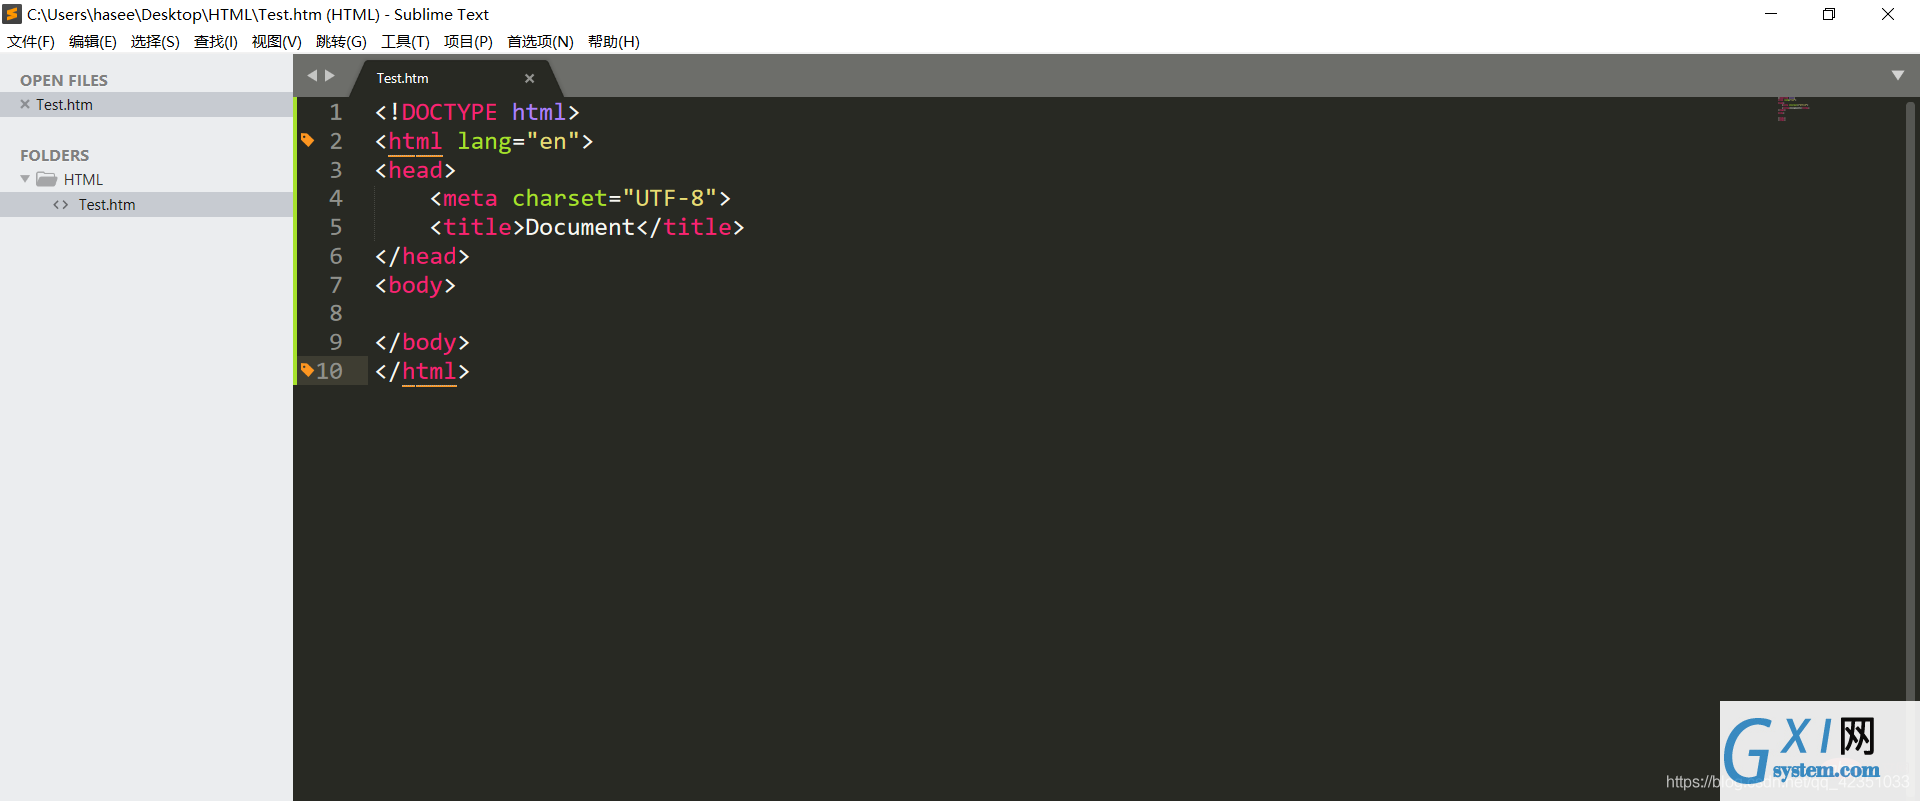Screen dimensions: 1920x801
Task: Close Test.htm in Open Files list
Action: coord(25,104)
